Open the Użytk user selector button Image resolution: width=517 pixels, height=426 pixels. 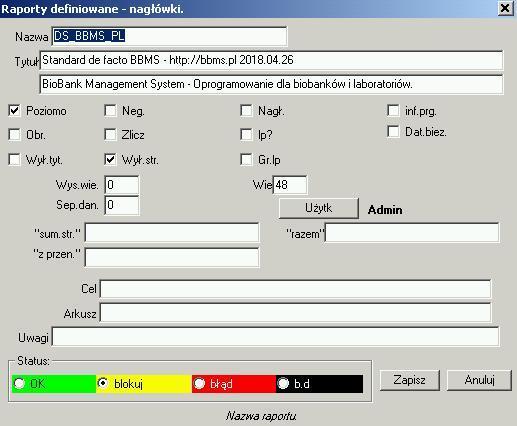319,208
